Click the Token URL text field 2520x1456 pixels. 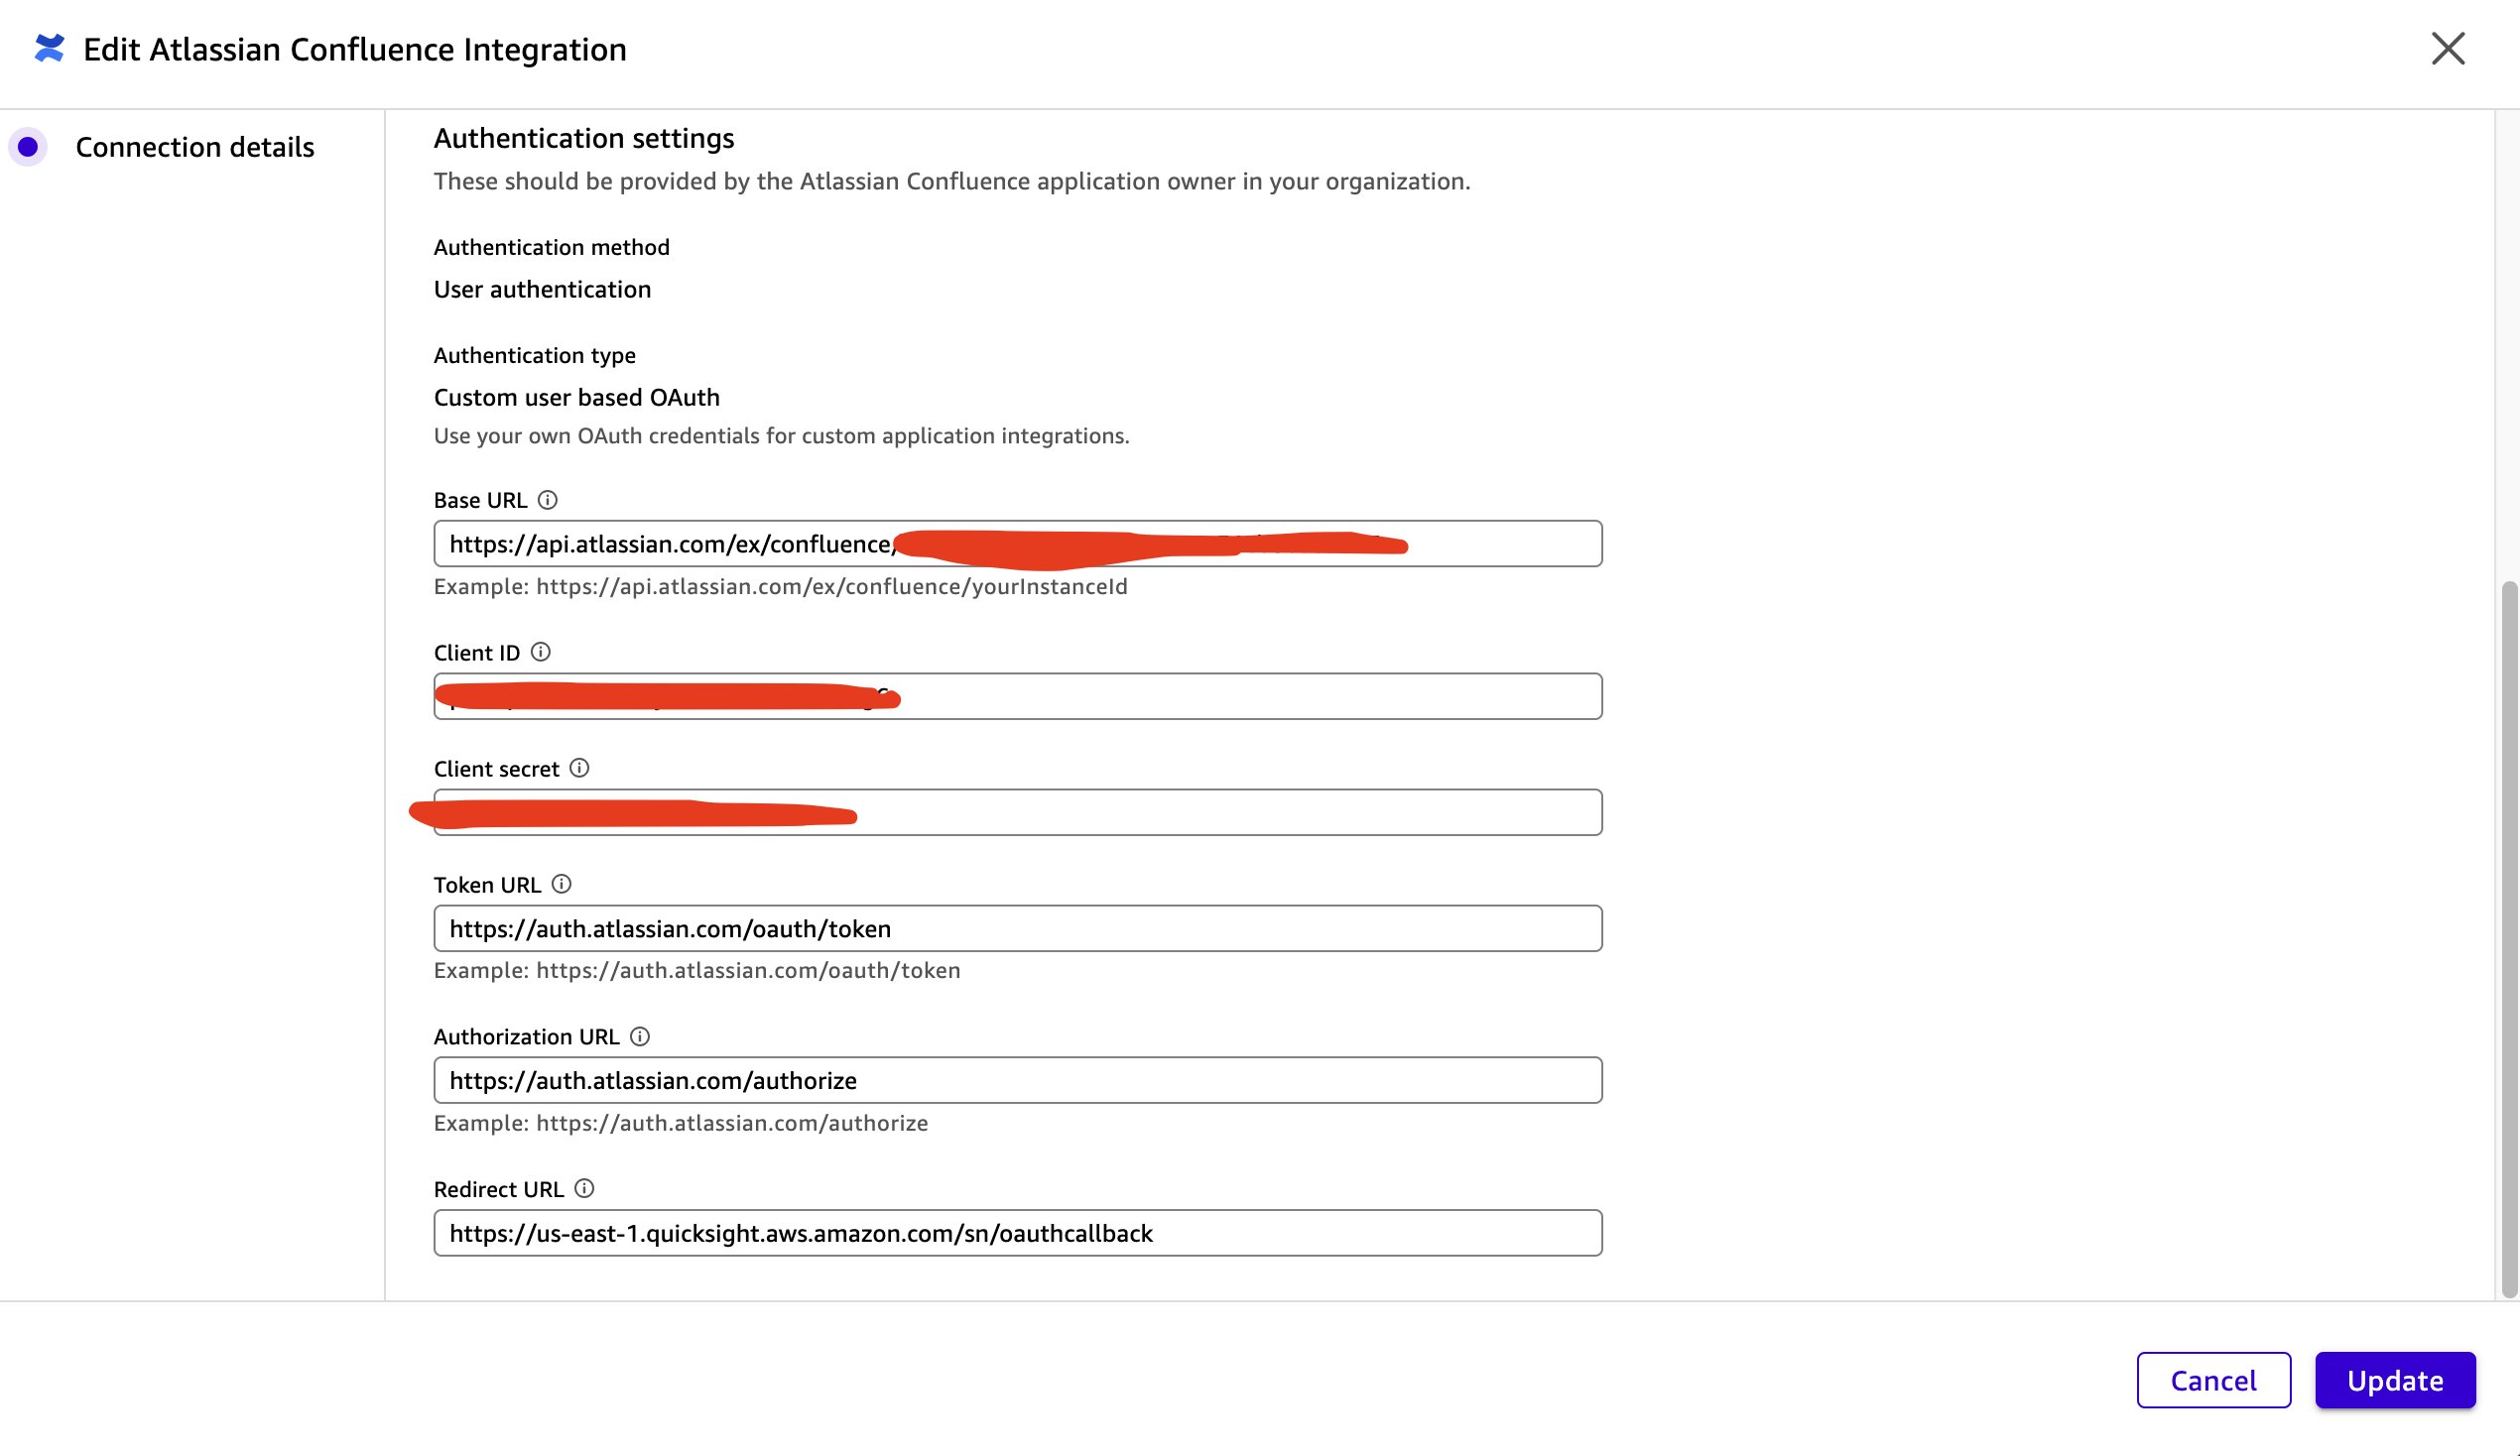pyautogui.click(x=1017, y=929)
